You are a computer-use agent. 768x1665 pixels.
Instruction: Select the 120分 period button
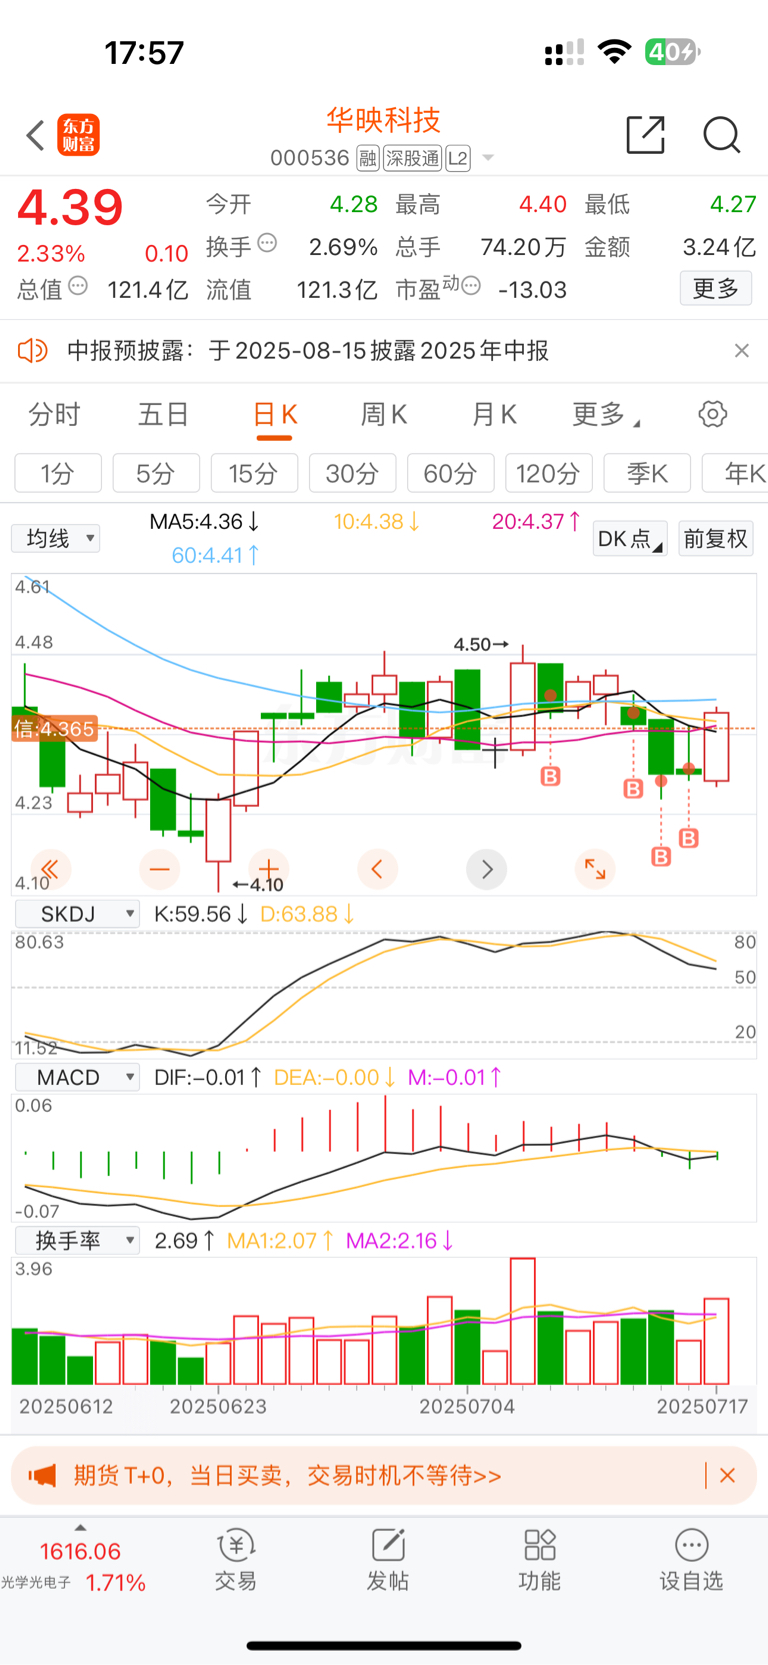point(548,473)
